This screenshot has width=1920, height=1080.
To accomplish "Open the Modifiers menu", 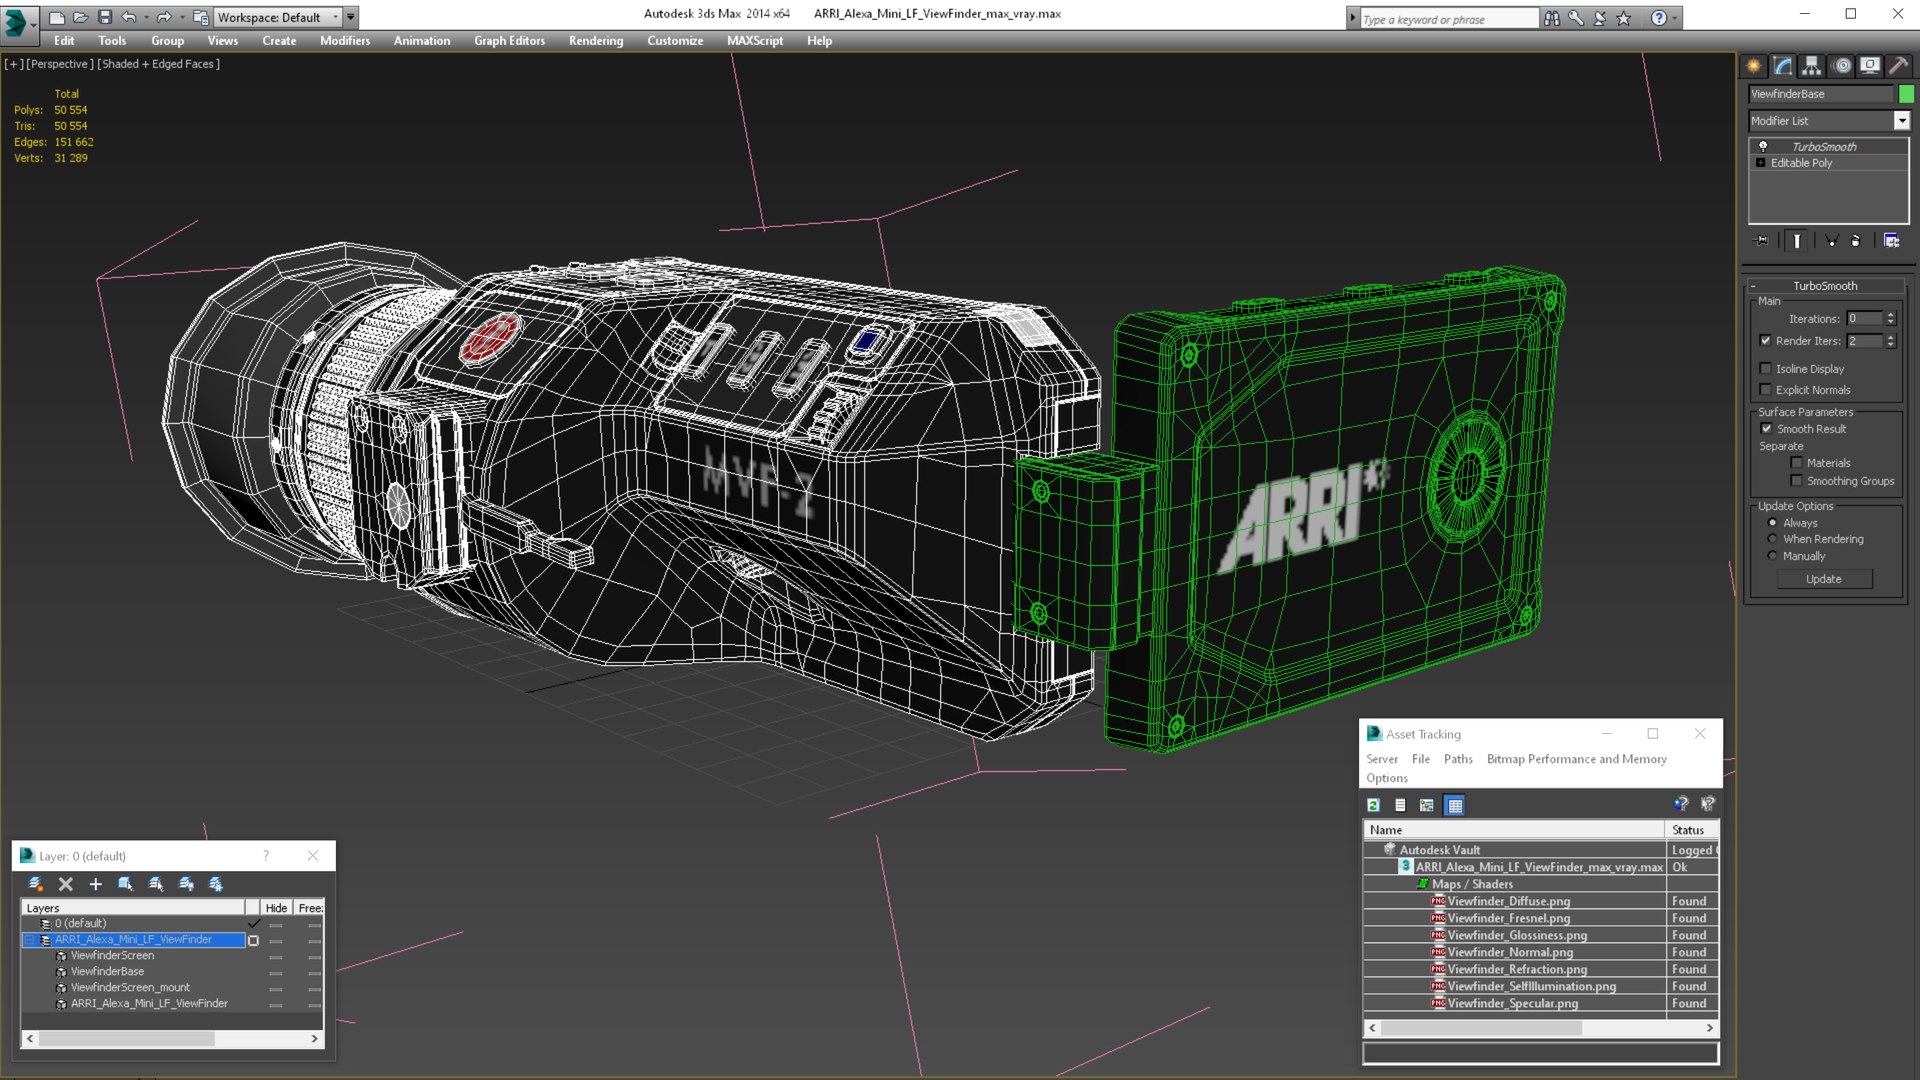I will pos(345,41).
